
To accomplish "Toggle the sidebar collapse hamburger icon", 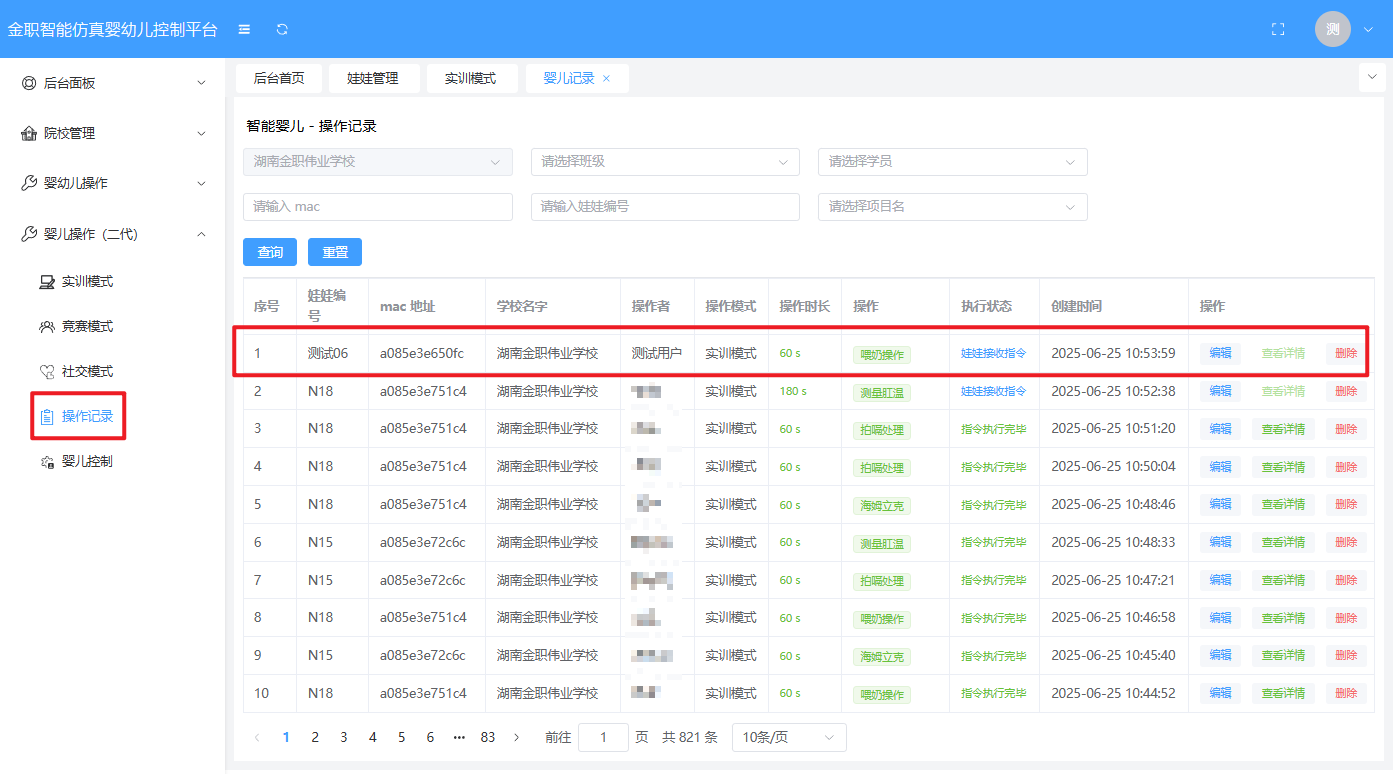I will (244, 30).
